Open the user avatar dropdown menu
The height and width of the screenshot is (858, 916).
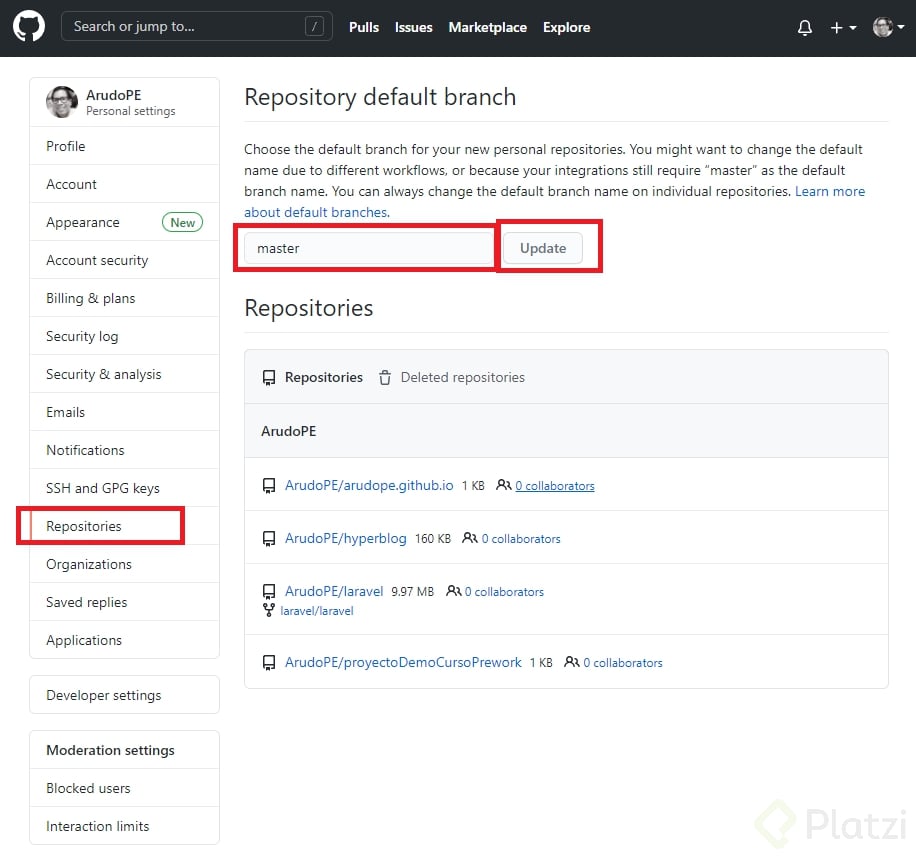[x=887, y=28]
